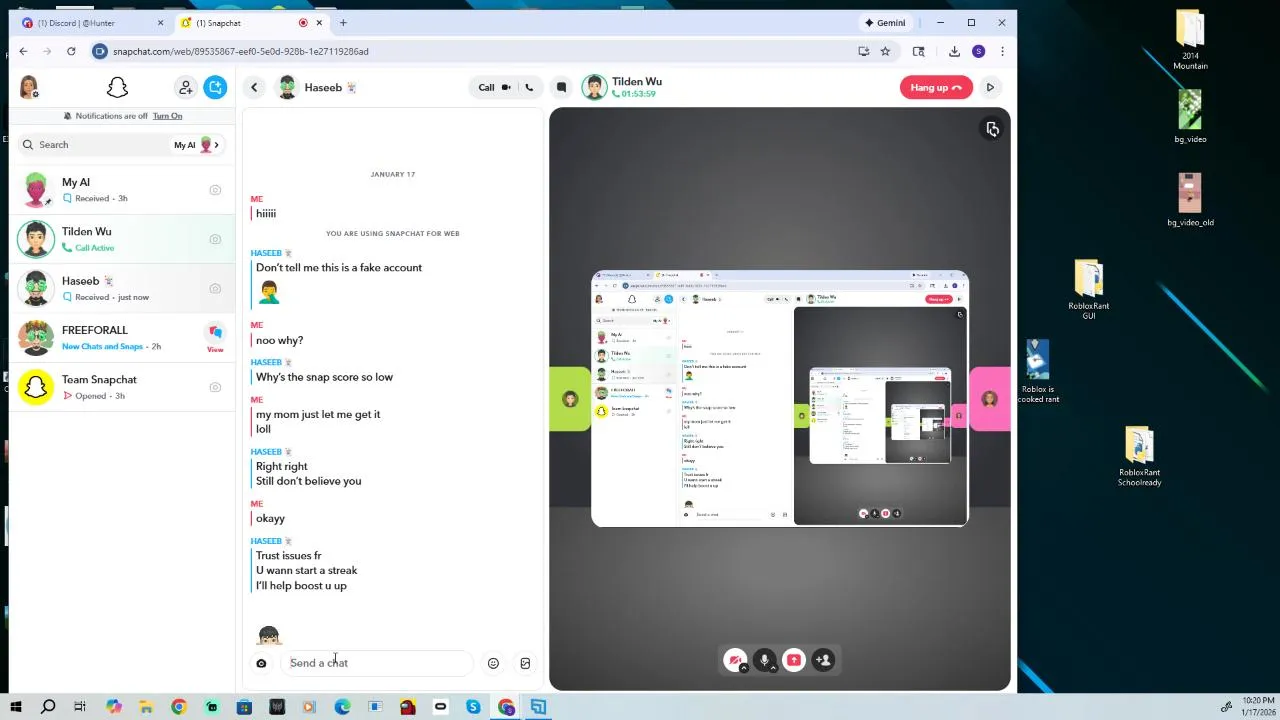Open the emoji picker in chat
Screen dimensions: 1280x720
[493, 663]
